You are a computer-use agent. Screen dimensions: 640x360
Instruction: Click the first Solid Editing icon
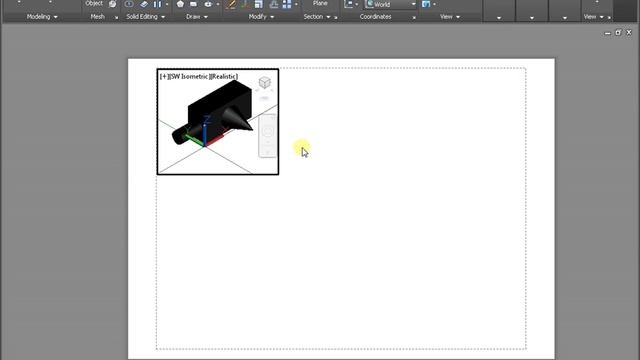point(129,4)
